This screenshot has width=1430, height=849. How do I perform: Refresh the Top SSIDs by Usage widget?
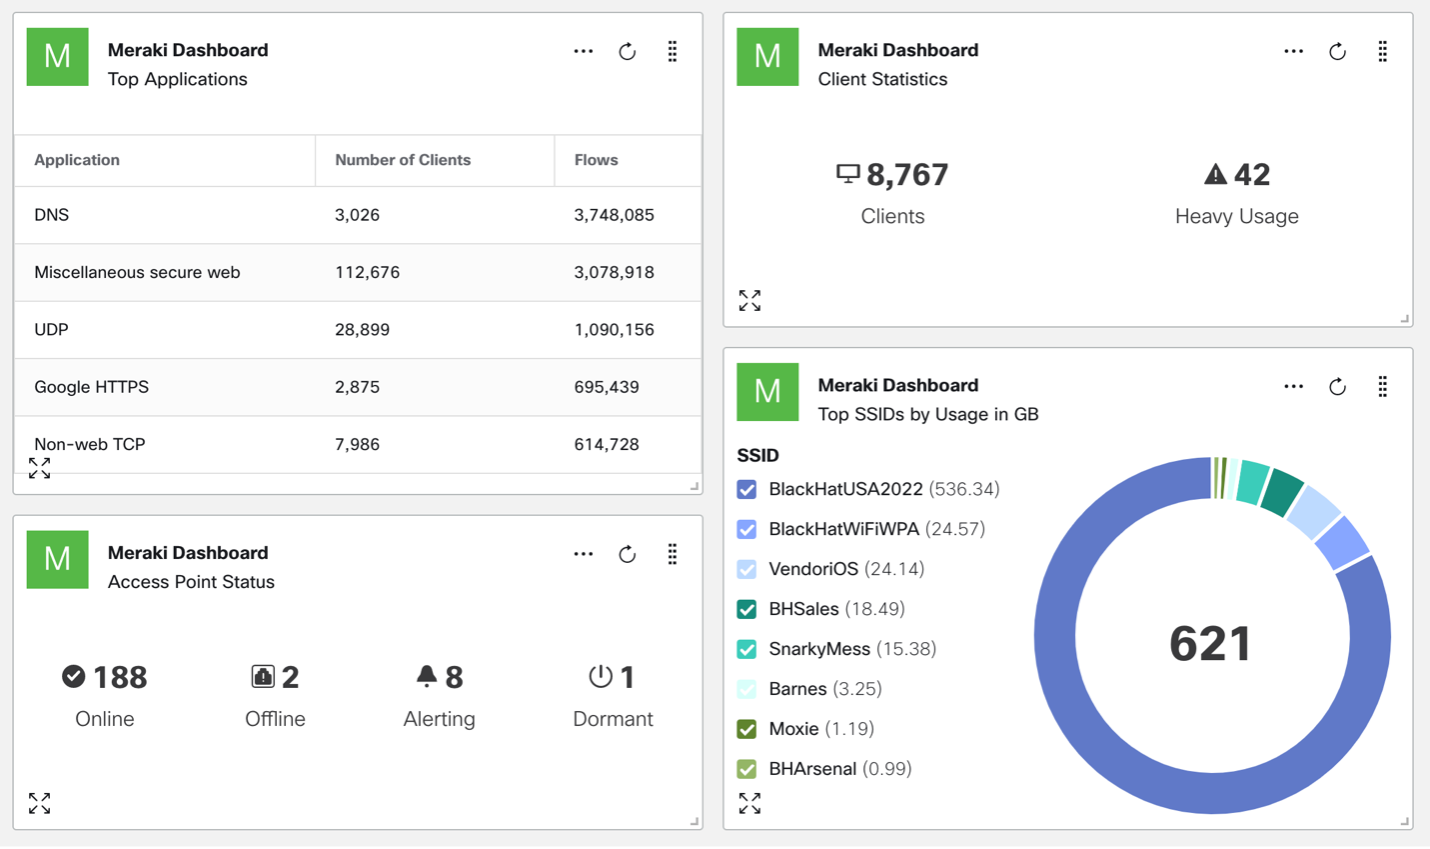tap(1337, 387)
